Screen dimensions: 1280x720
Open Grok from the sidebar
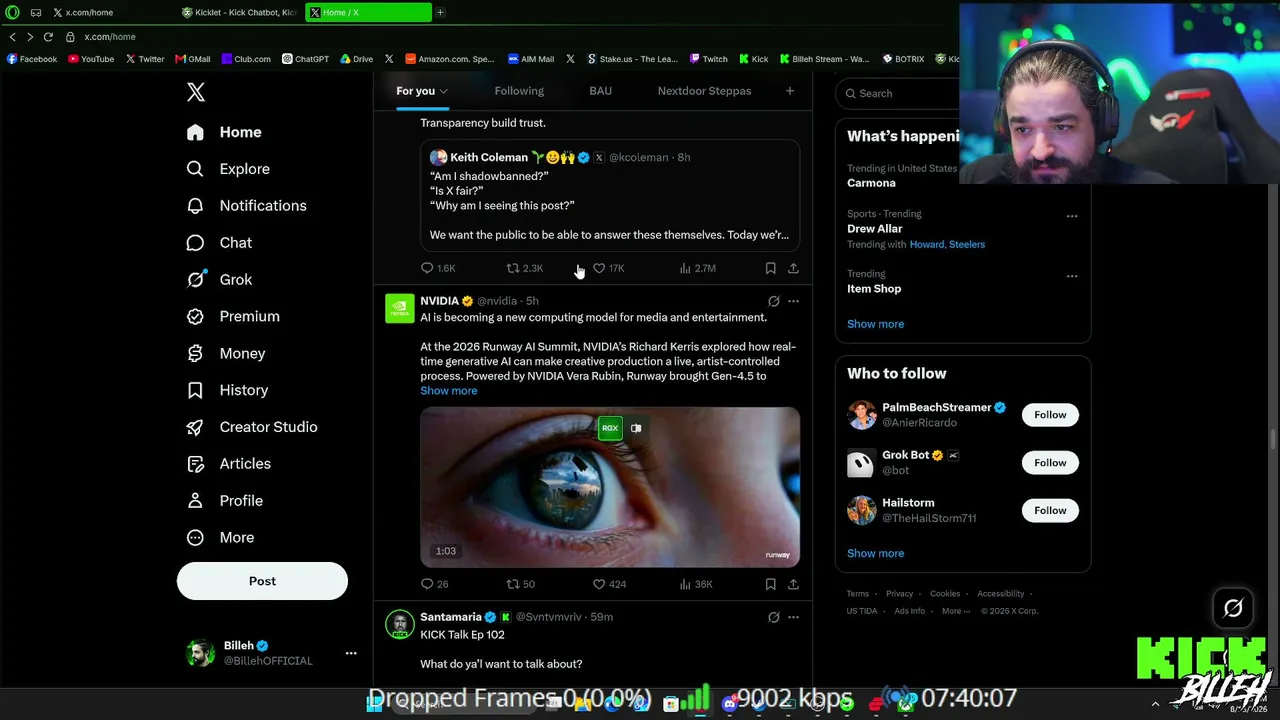click(x=220, y=280)
